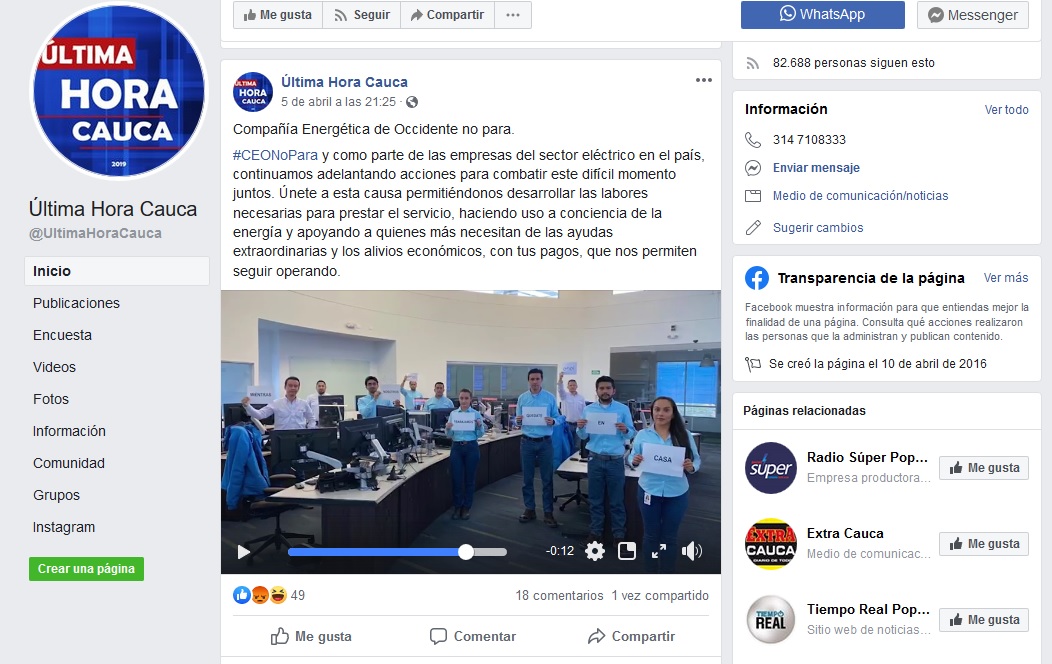
Task: Mute the video volume speaker icon
Action: pyautogui.click(x=691, y=551)
